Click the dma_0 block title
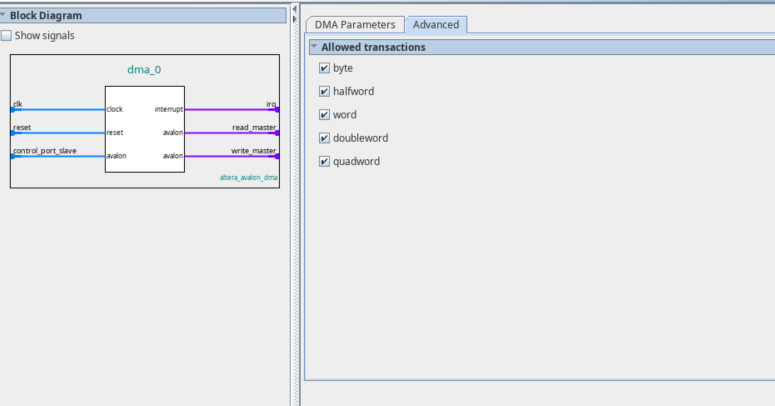775x406 pixels. [144, 70]
